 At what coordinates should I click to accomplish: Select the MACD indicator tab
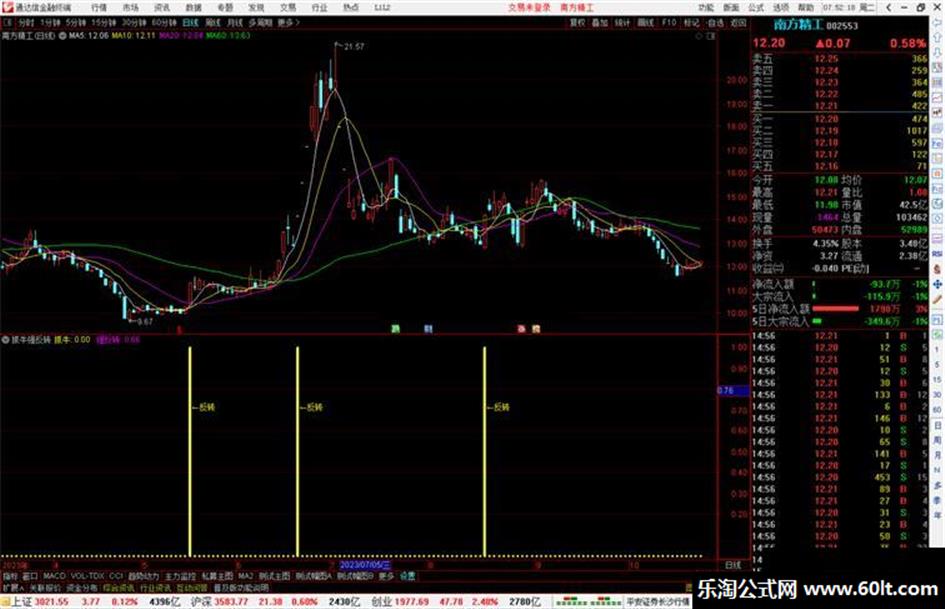point(54,576)
